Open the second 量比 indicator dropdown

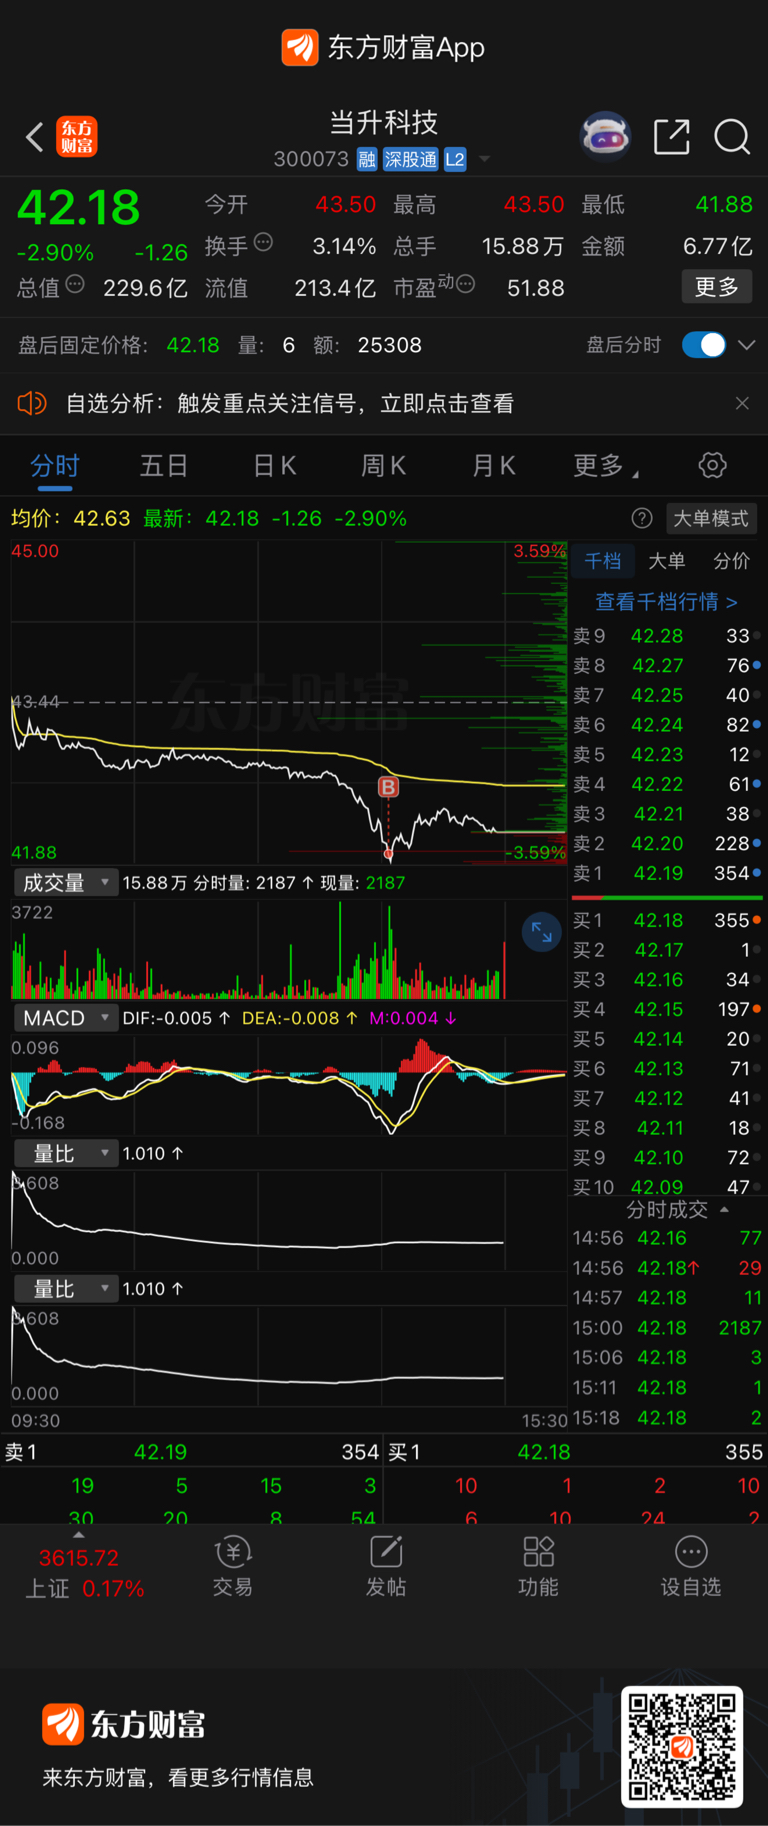[x=65, y=1289]
